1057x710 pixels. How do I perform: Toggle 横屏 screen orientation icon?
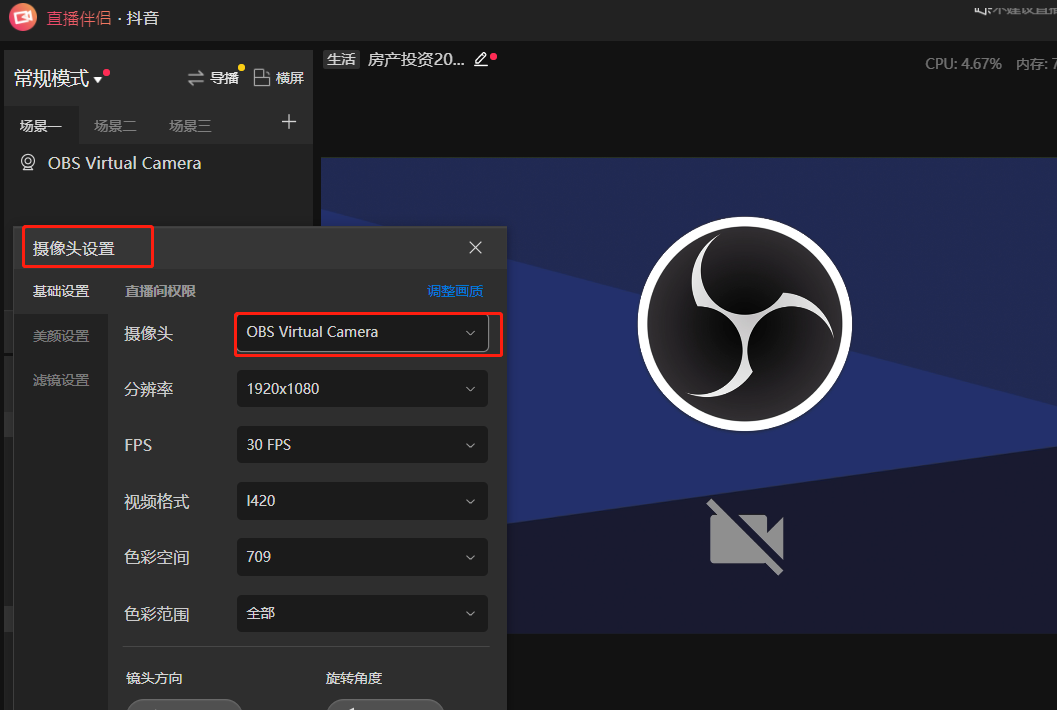click(x=262, y=78)
